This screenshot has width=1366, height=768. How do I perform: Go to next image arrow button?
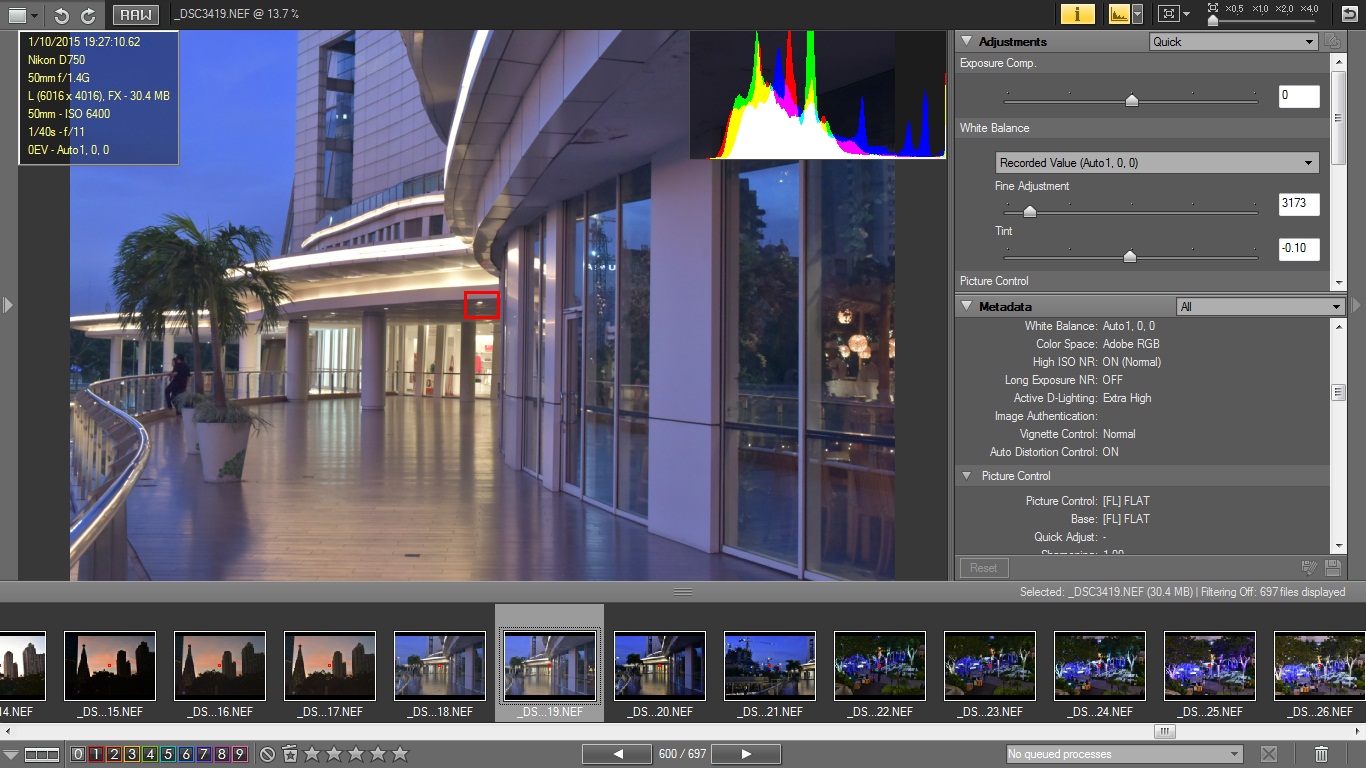click(746, 754)
